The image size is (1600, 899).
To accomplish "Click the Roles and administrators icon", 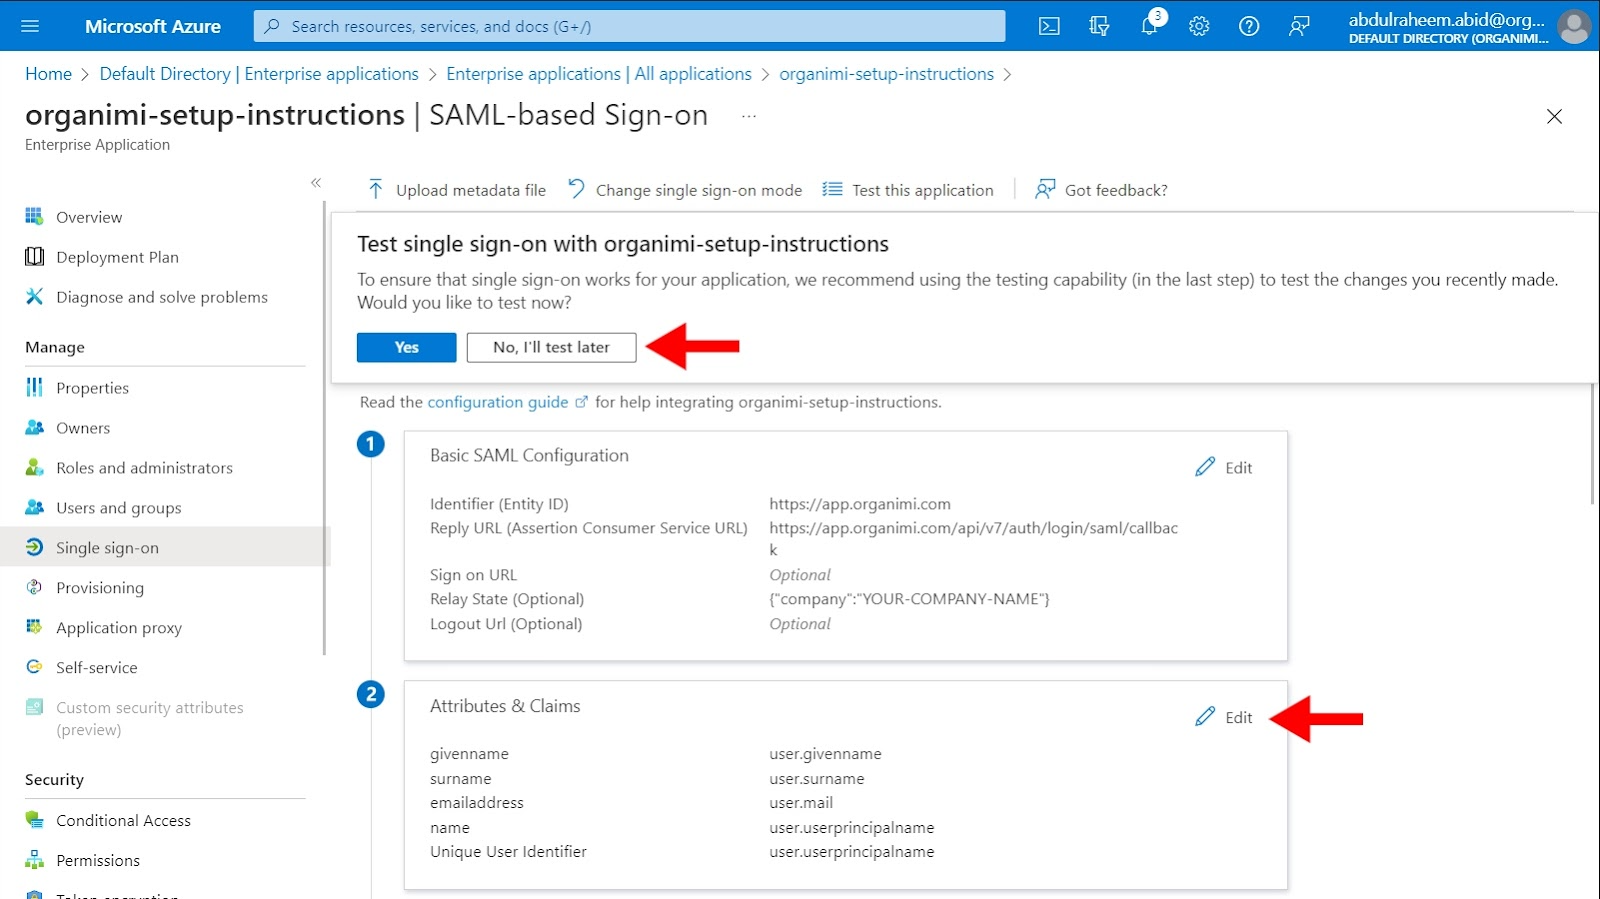I will click(x=34, y=467).
